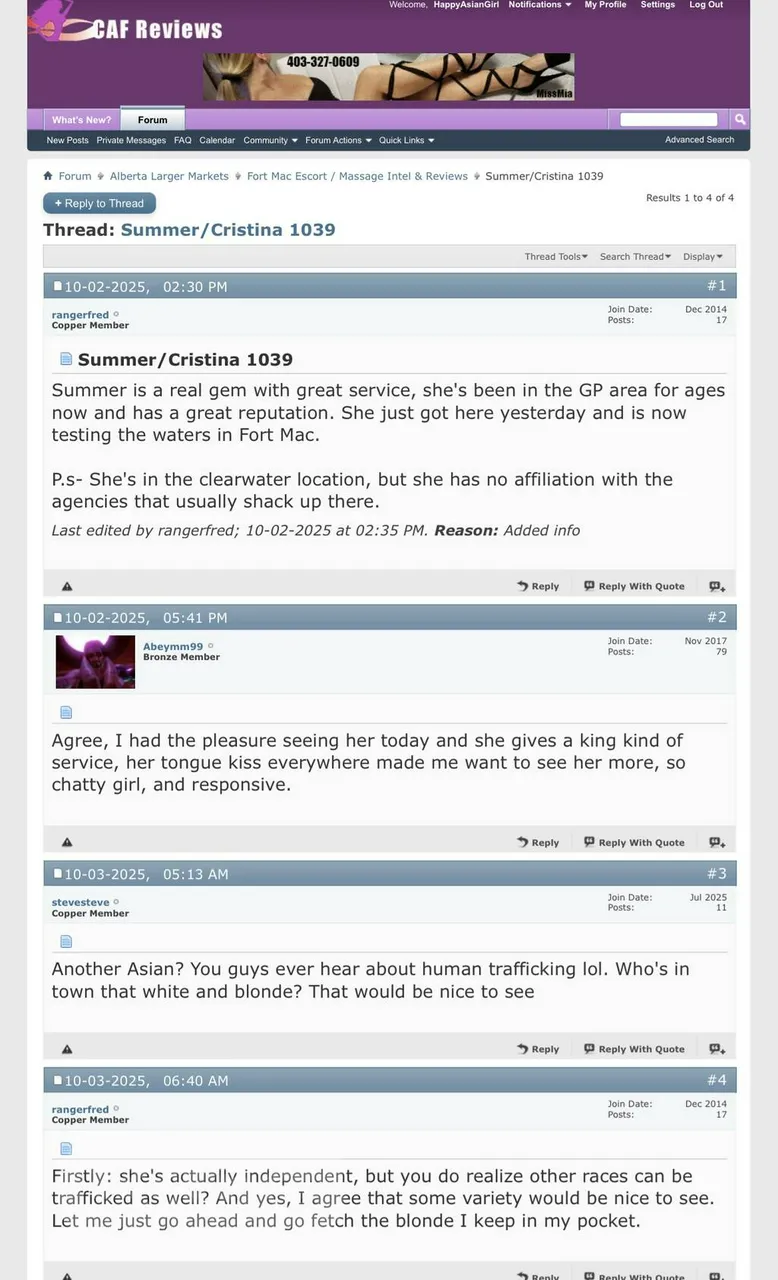Click the Reply to Thread button
778x1280 pixels.
pos(99,203)
